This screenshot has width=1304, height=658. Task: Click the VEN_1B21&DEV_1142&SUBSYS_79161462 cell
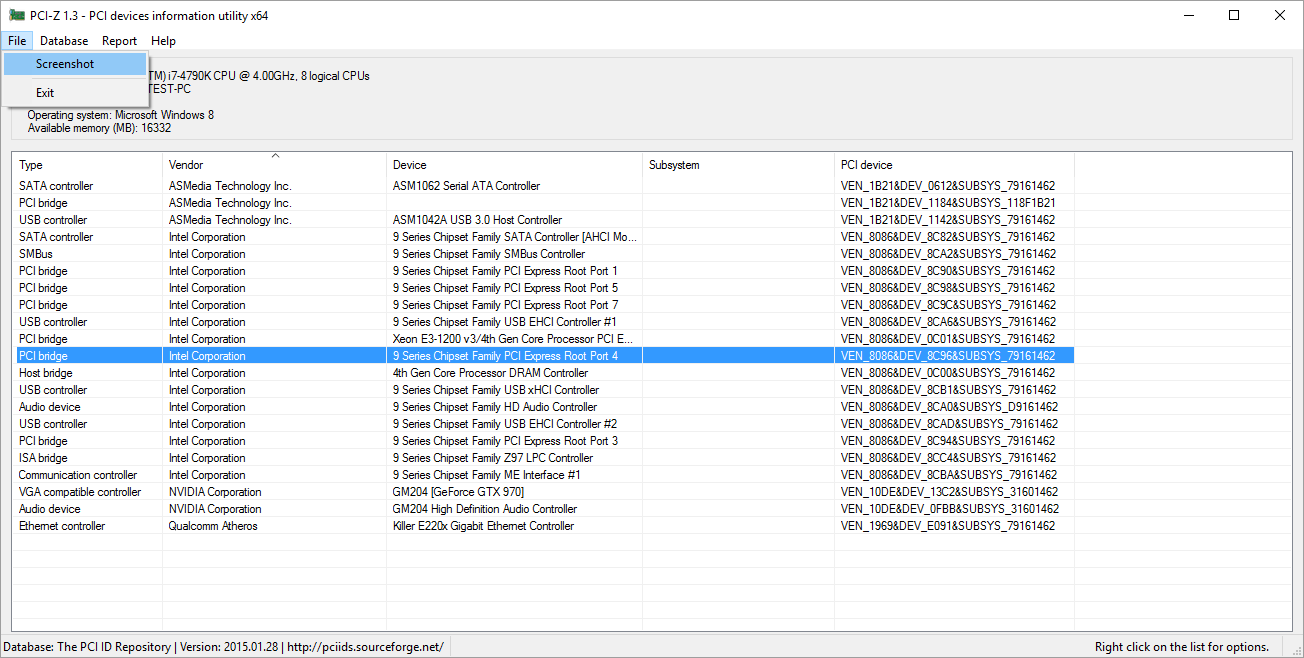(948, 220)
